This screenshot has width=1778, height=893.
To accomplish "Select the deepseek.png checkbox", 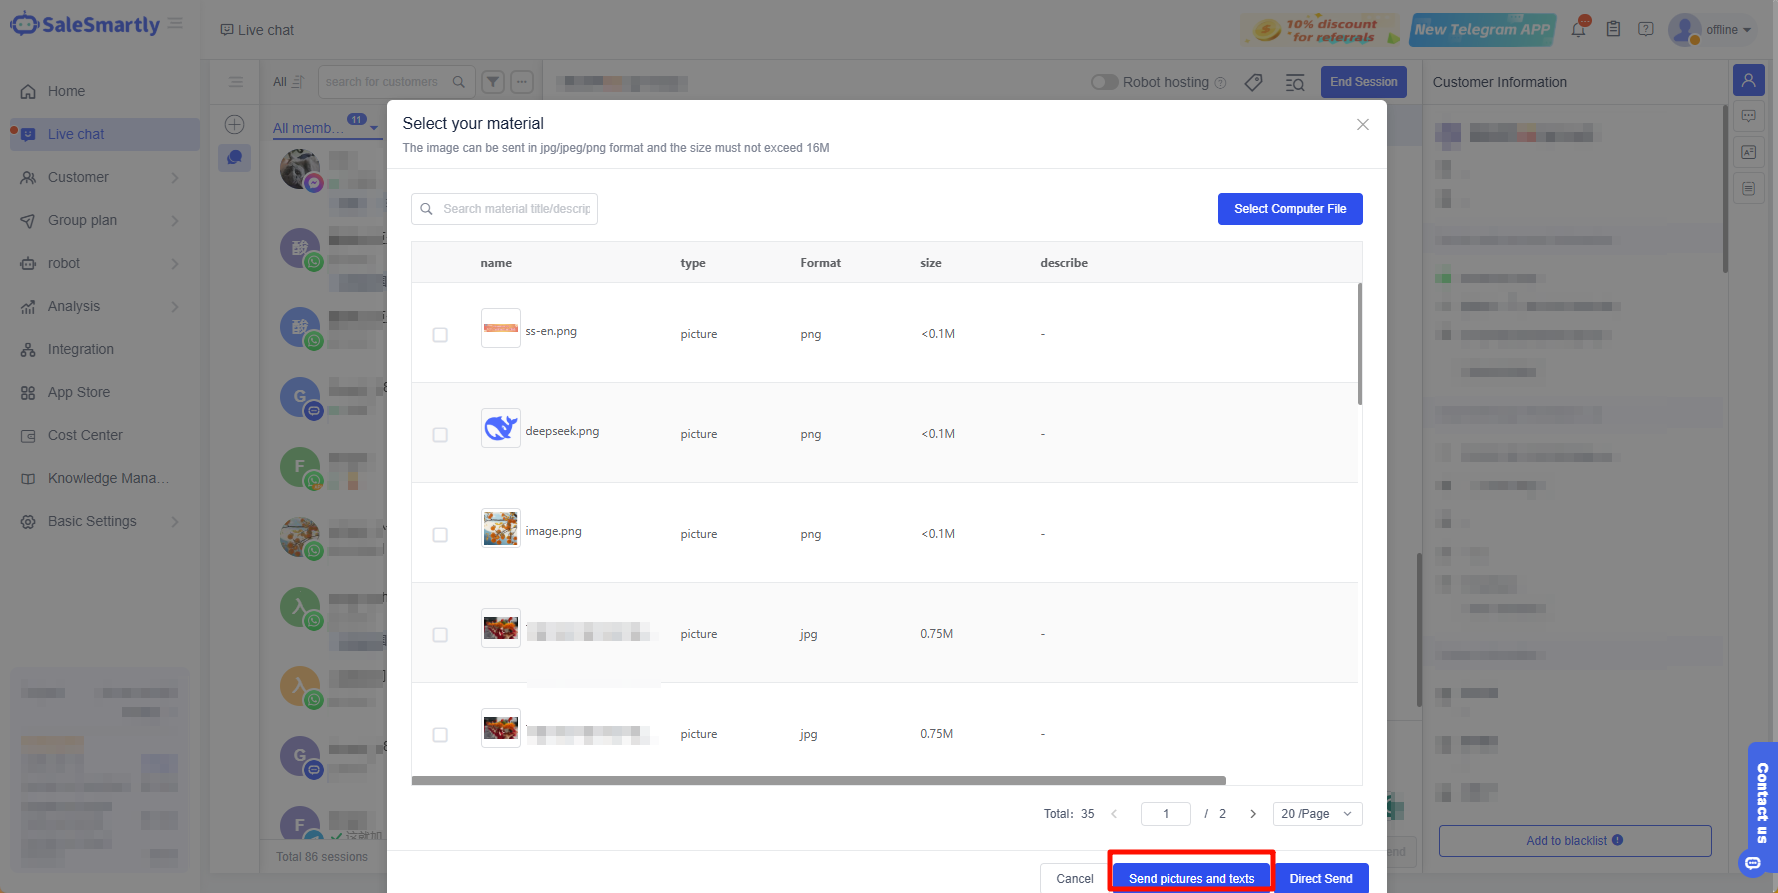I will point(440,435).
